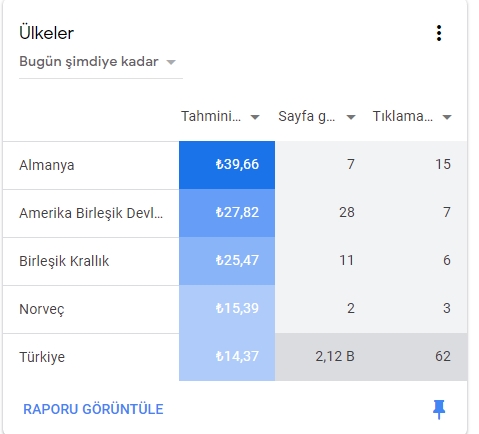The width and height of the screenshot is (479, 434).
Task: Click the ₺39,66 earnings cell
Action: (x=227, y=165)
